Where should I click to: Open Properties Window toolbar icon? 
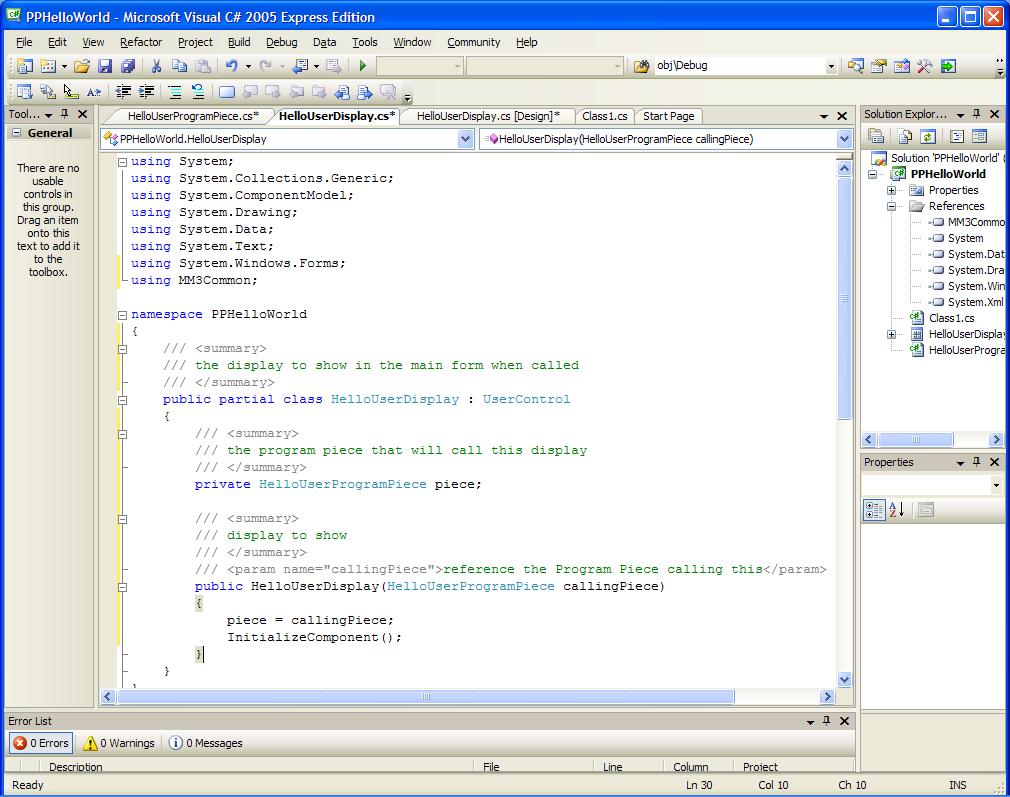(x=879, y=66)
